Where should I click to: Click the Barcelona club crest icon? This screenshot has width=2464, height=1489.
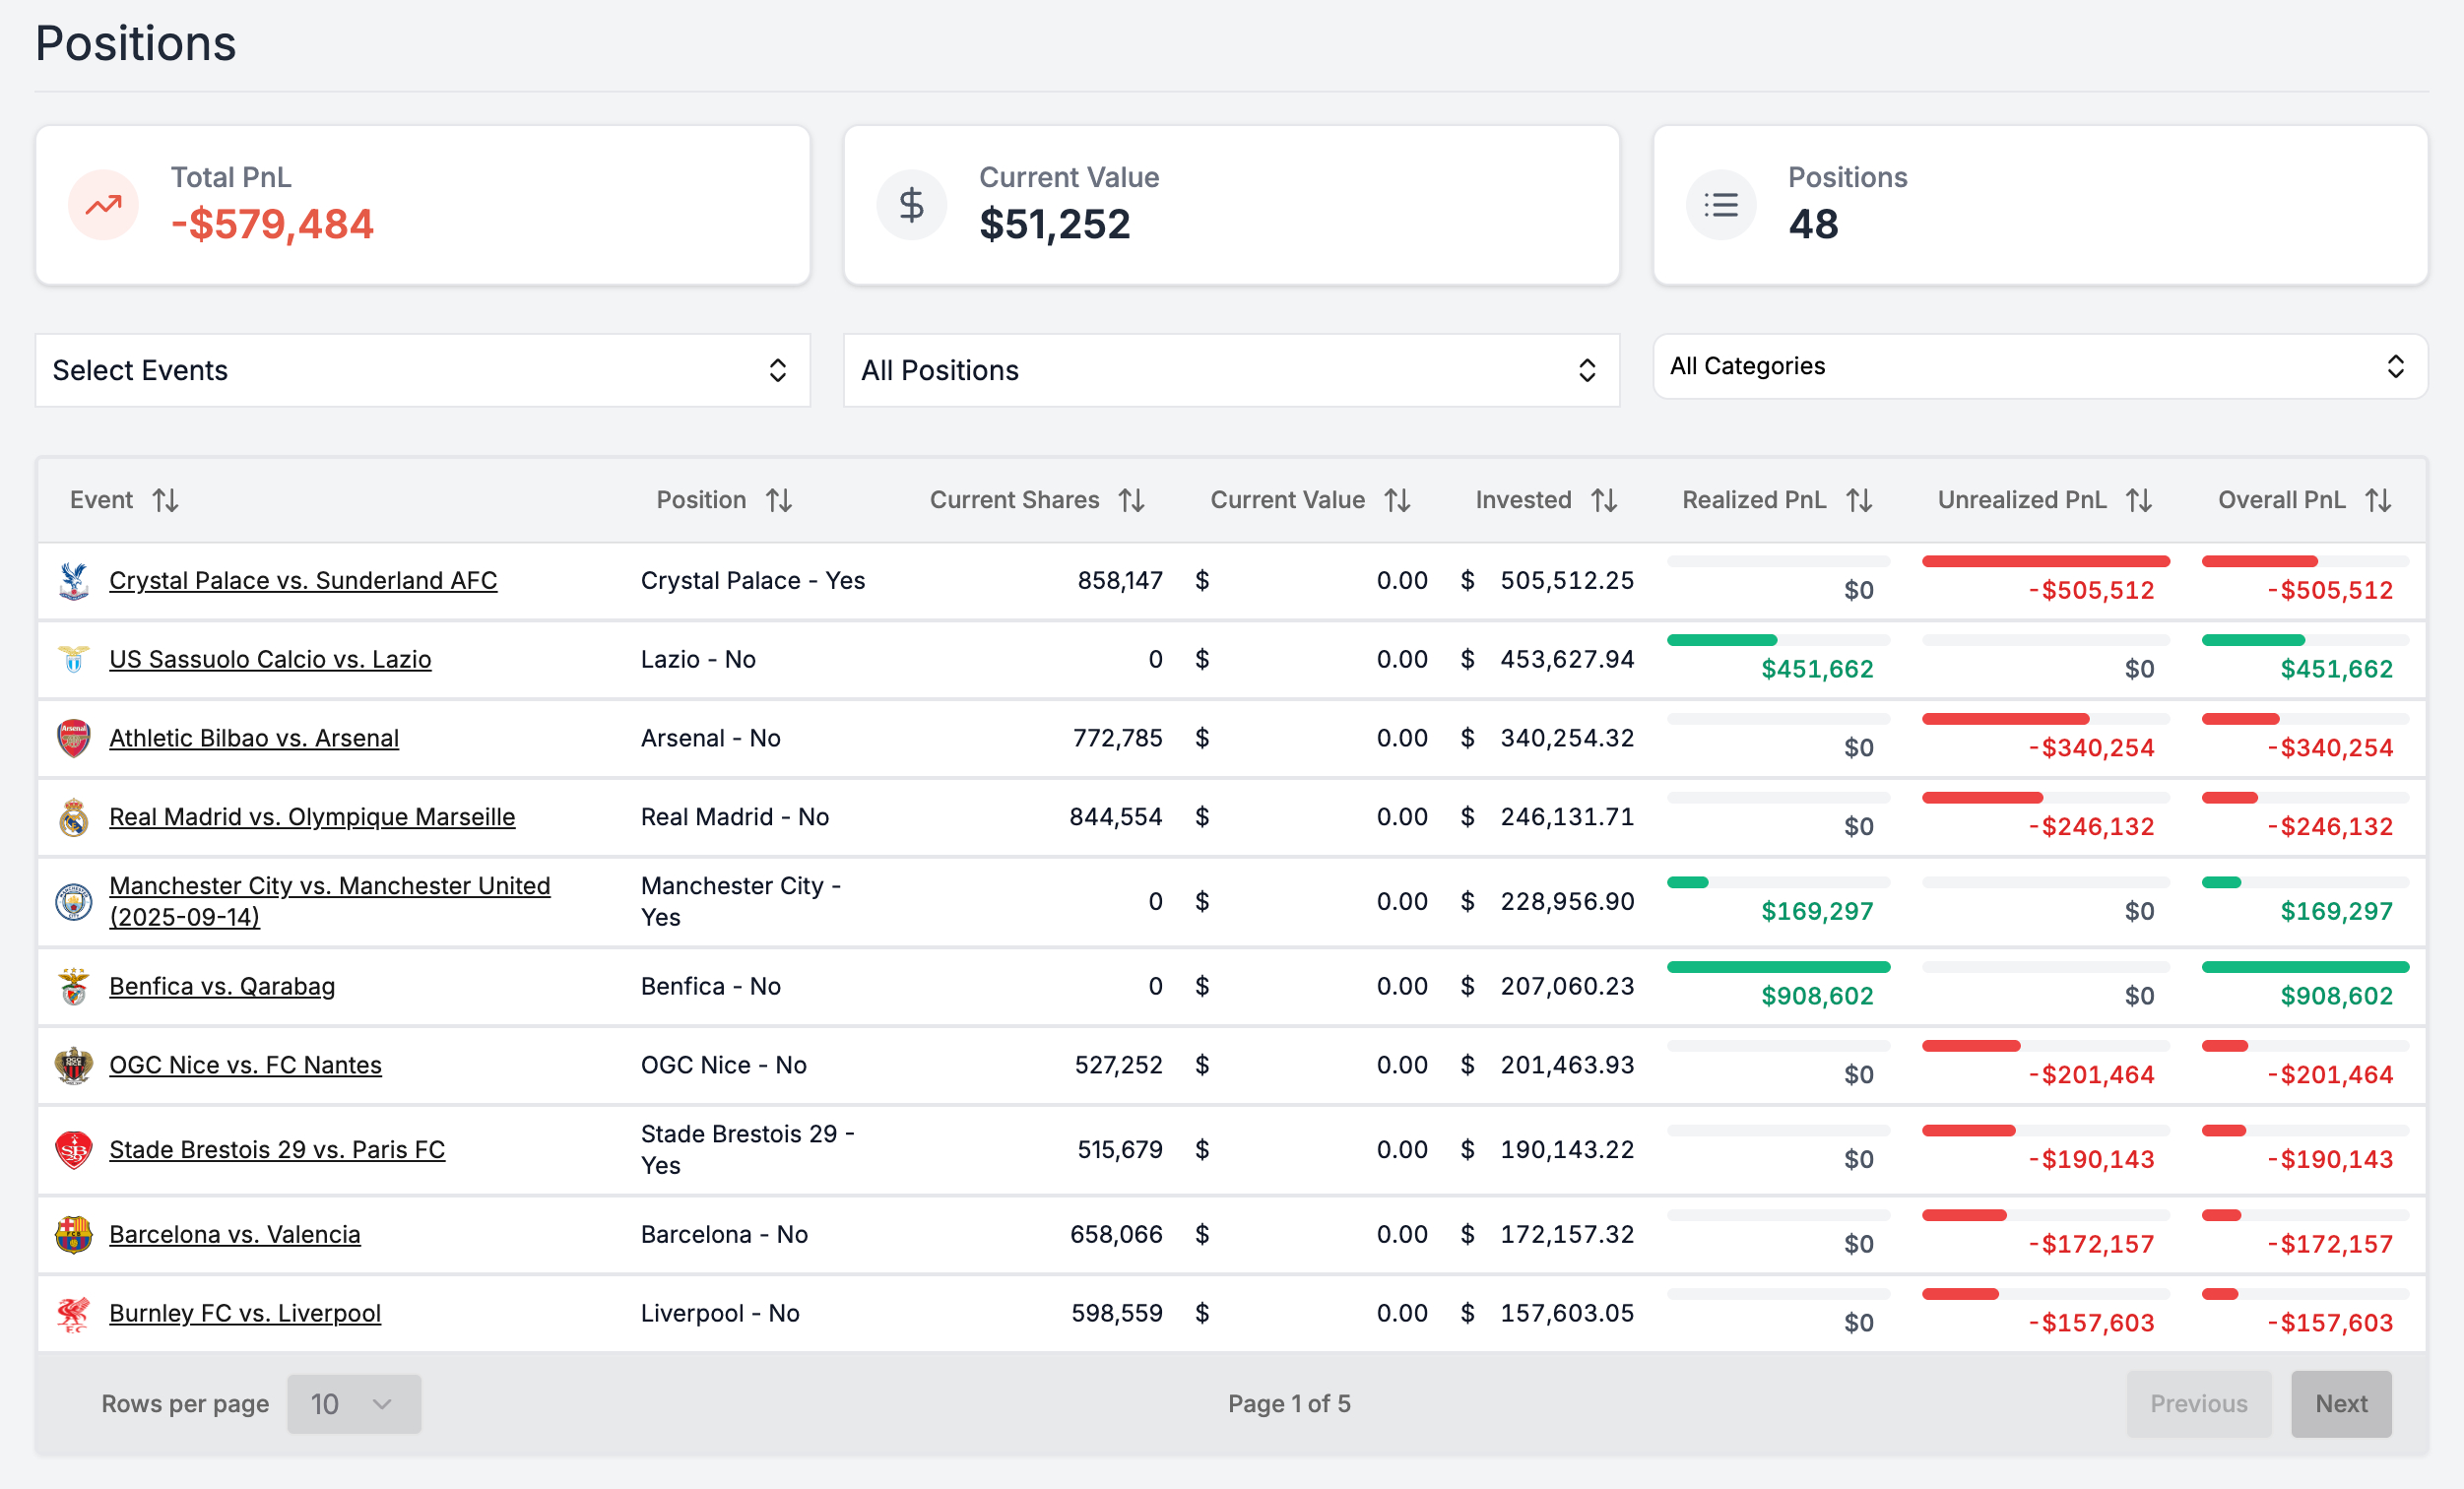[x=73, y=1234]
